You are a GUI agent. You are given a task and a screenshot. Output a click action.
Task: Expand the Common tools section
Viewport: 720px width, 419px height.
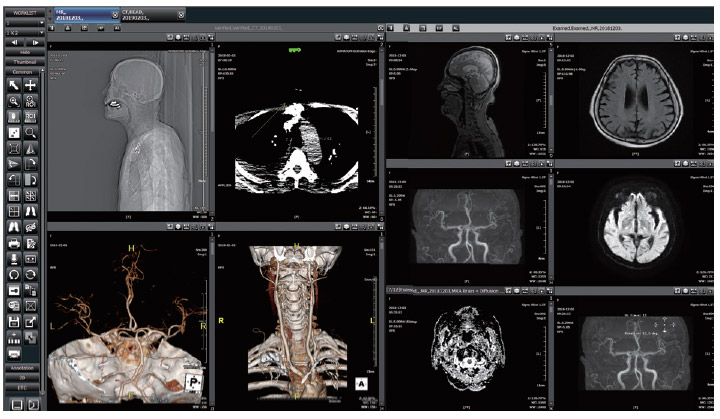coord(23,73)
